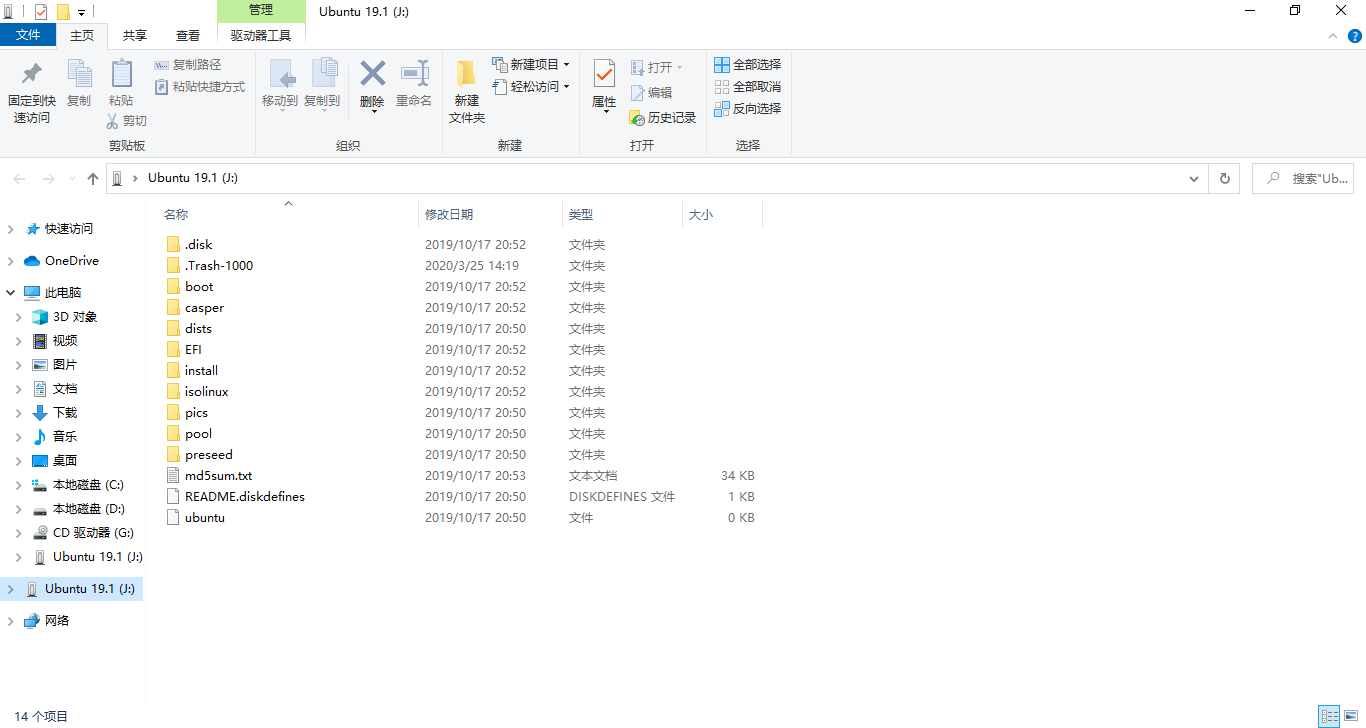The image size is (1366, 728).
Task: Switch to Details view layout icon
Action: pyautogui.click(x=1329, y=716)
